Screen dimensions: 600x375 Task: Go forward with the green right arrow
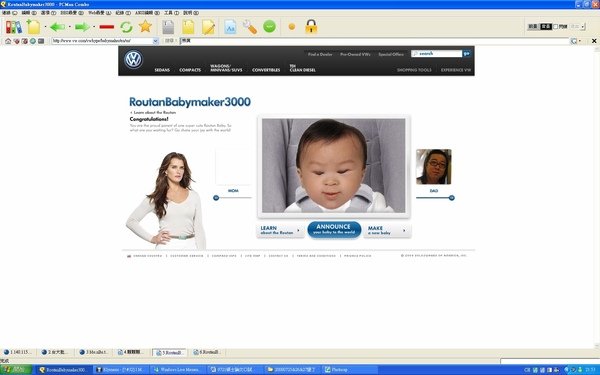[82, 27]
